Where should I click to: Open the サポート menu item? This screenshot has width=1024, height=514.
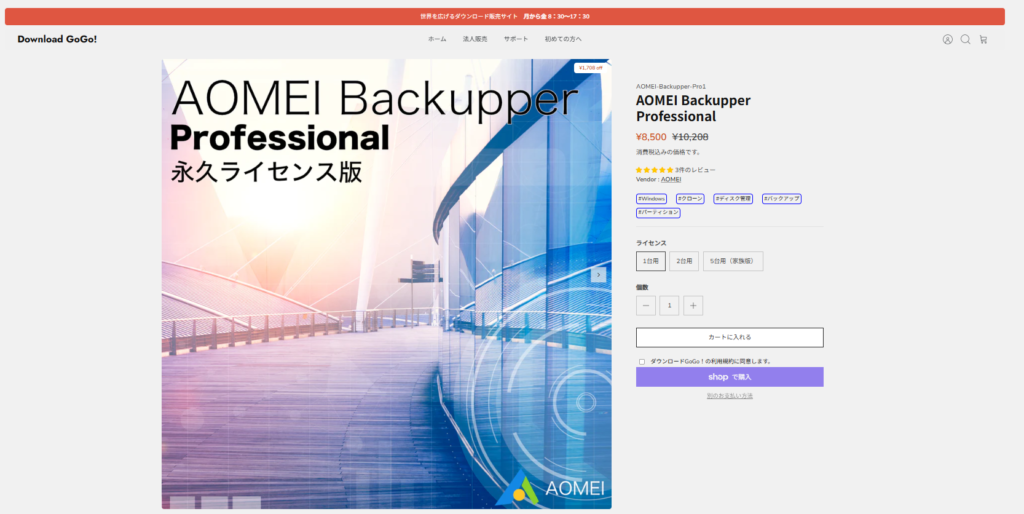[x=516, y=39]
